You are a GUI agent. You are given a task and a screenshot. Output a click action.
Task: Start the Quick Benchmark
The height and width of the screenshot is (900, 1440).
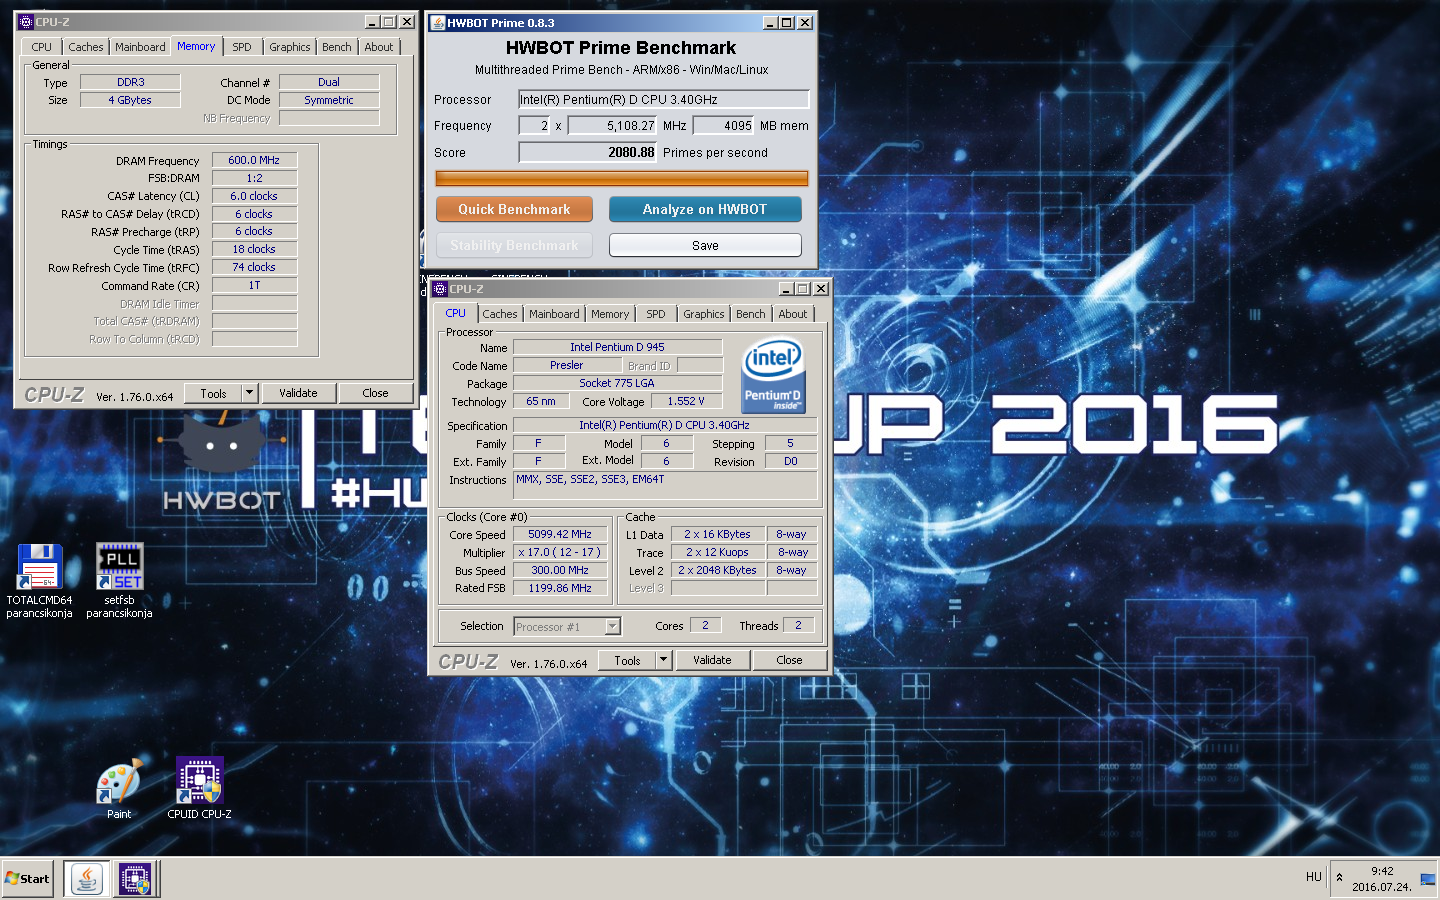pos(514,209)
